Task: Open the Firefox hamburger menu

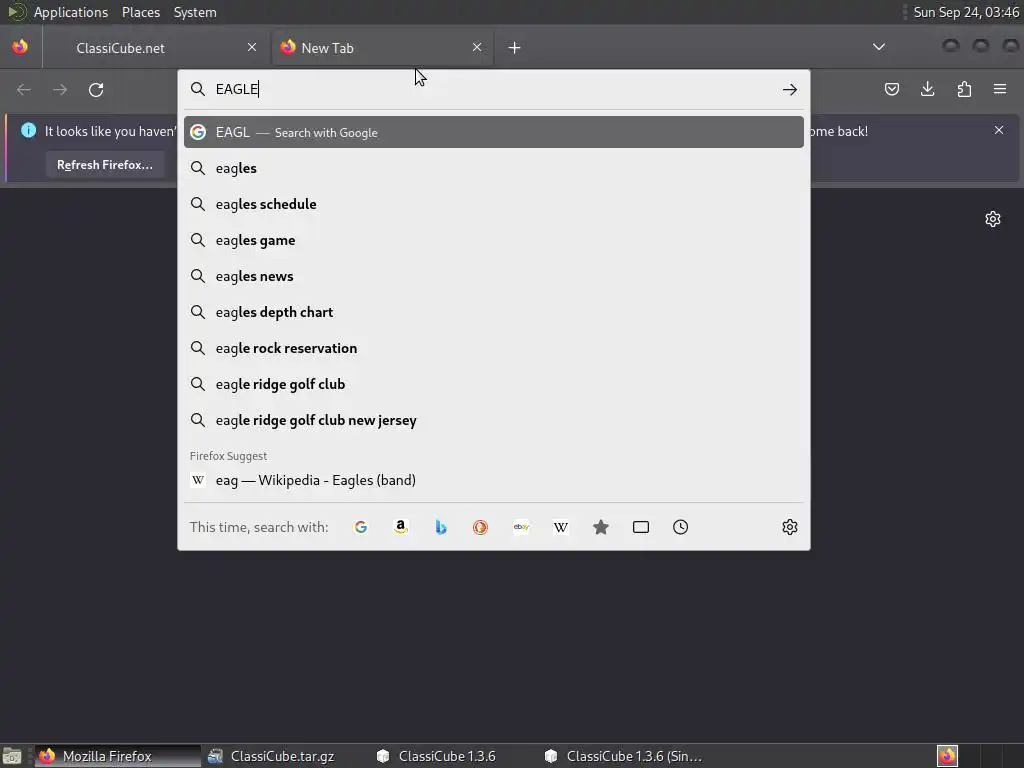Action: [x=1000, y=89]
